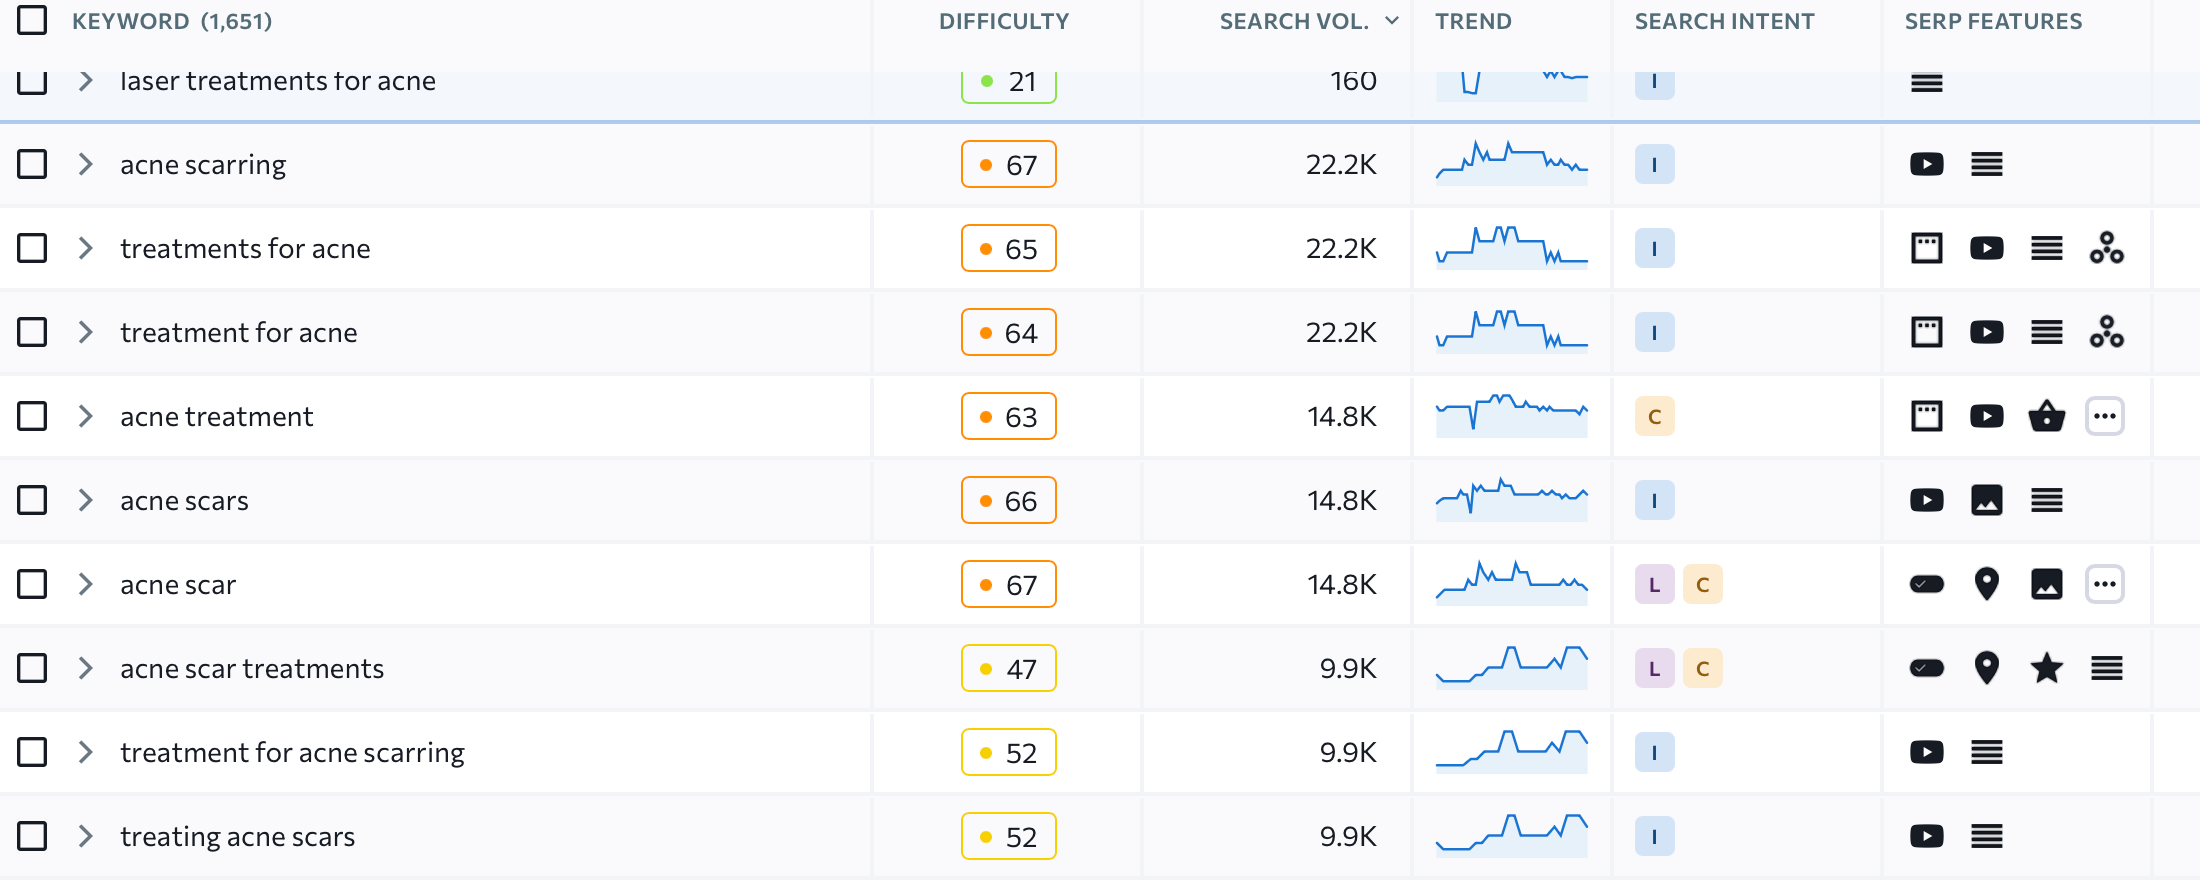Click more SERP features button for acne treatment

coord(2105,416)
